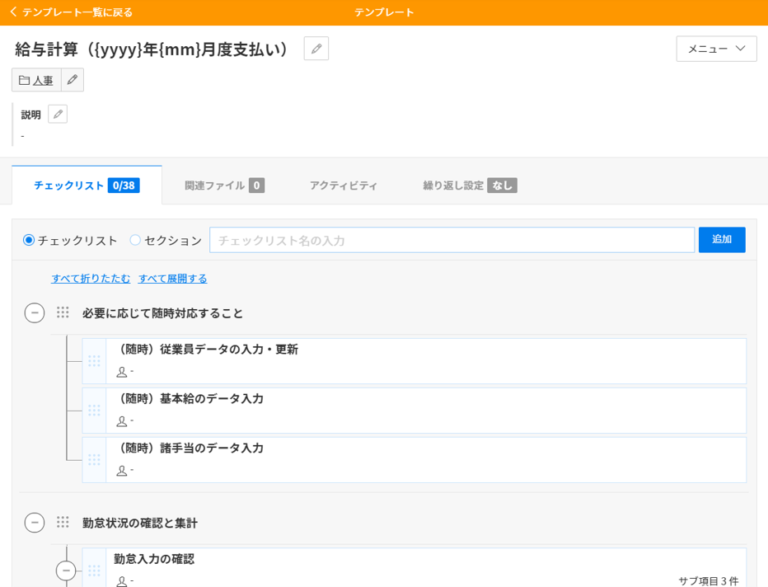The height and width of the screenshot is (587, 768).
Task: Click drag handle for 勤怠状況の確認と集計 section
Action: point(63,522)
